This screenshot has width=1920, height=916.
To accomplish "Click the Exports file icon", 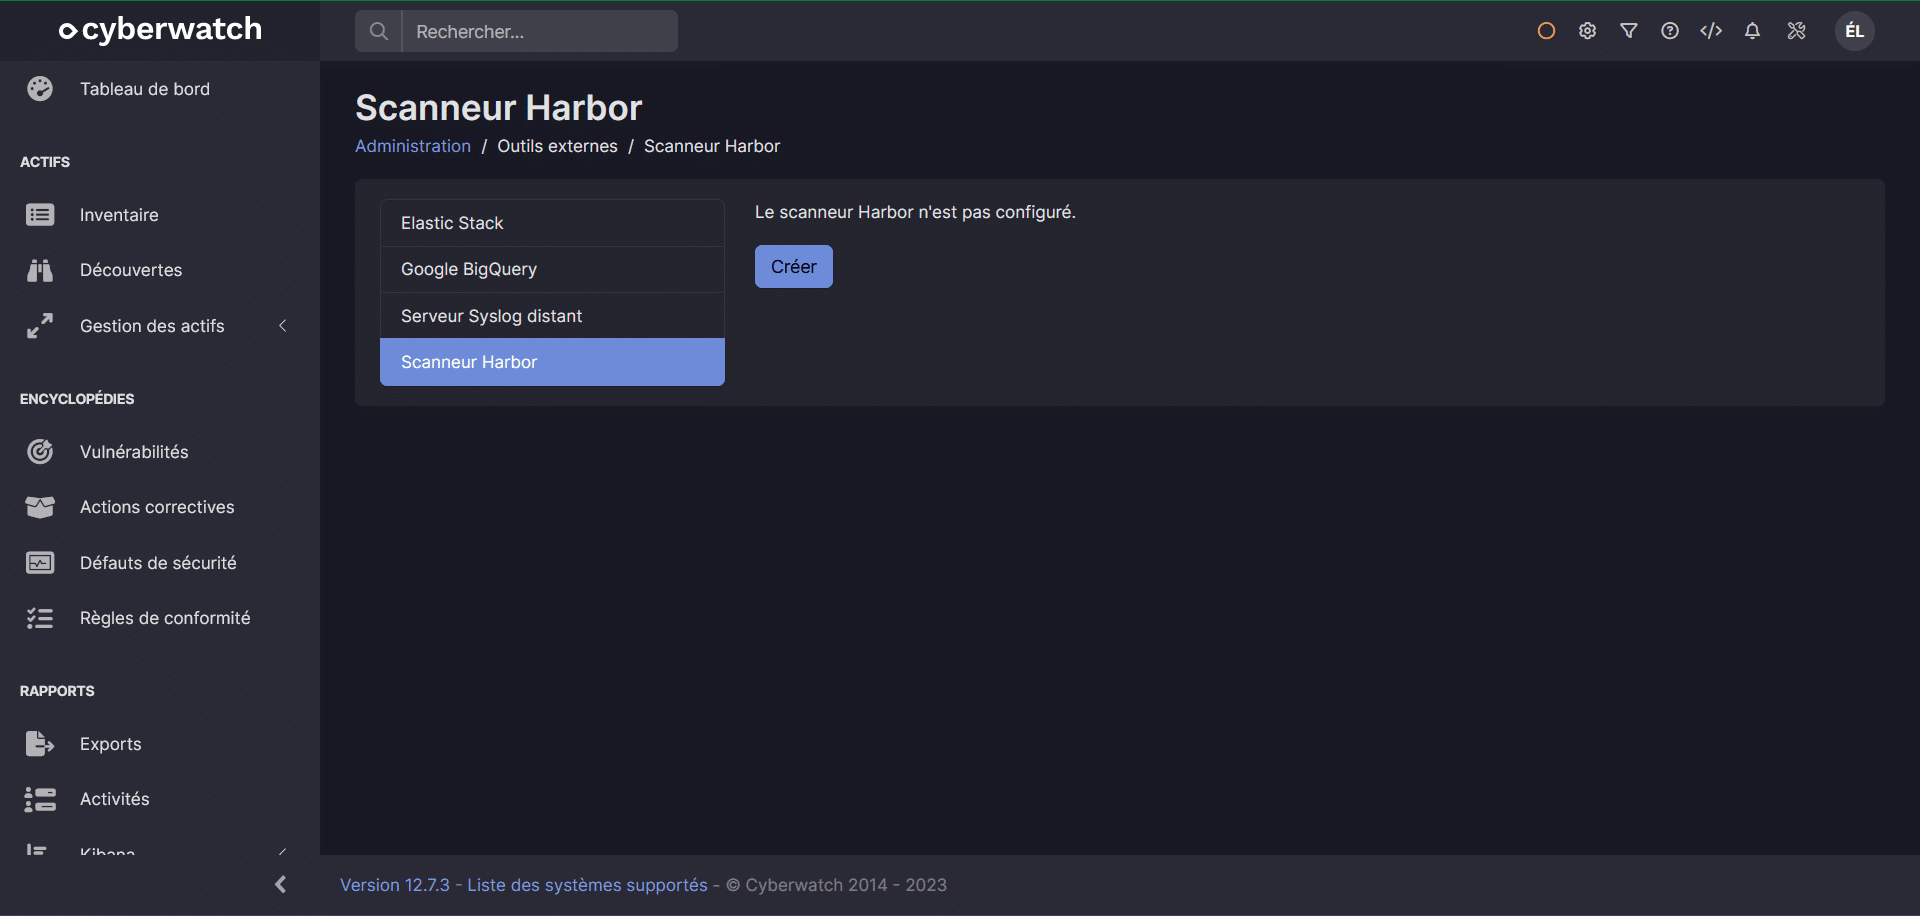I will pyautogui.click(x=40, y=744).
